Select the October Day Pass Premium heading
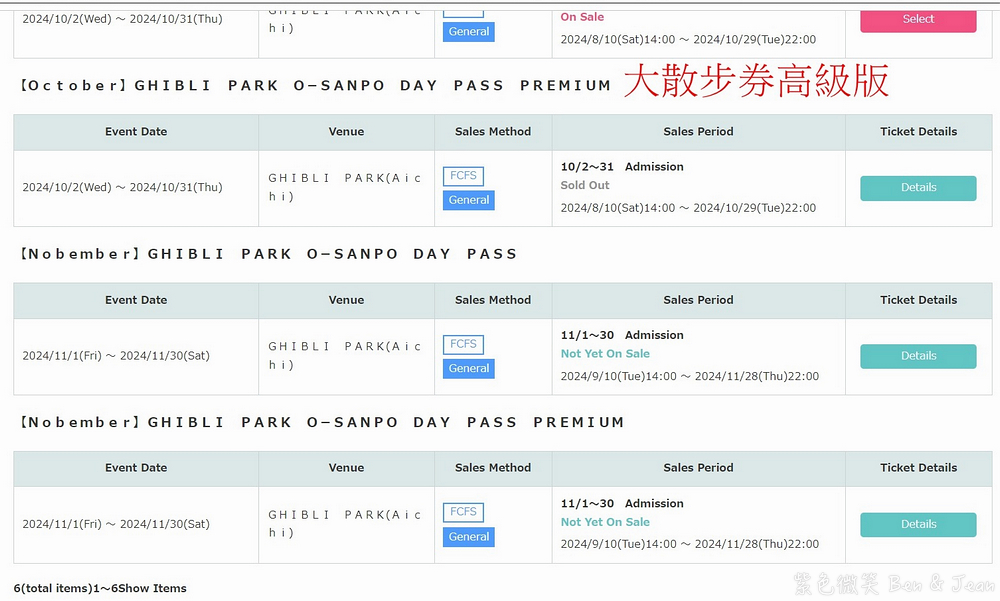 316,86
